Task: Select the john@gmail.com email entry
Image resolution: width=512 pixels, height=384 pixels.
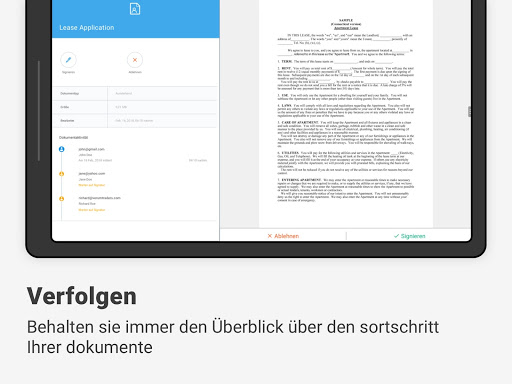Action: point(91,149)
